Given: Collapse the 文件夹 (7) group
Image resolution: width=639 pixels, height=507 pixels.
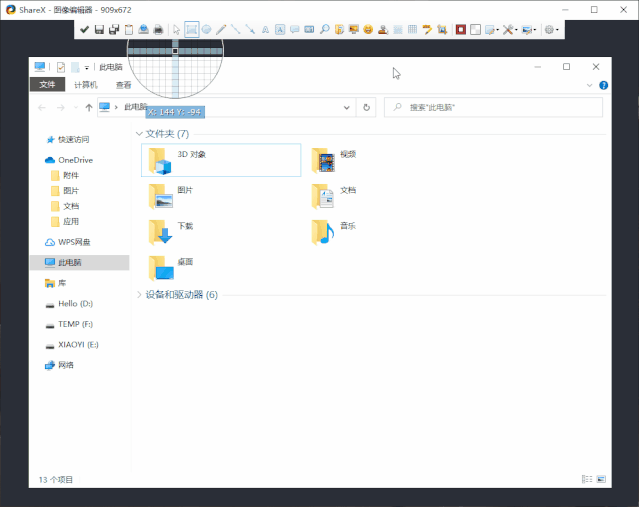Looking at the screenshot, I should [x=139, y=134].
